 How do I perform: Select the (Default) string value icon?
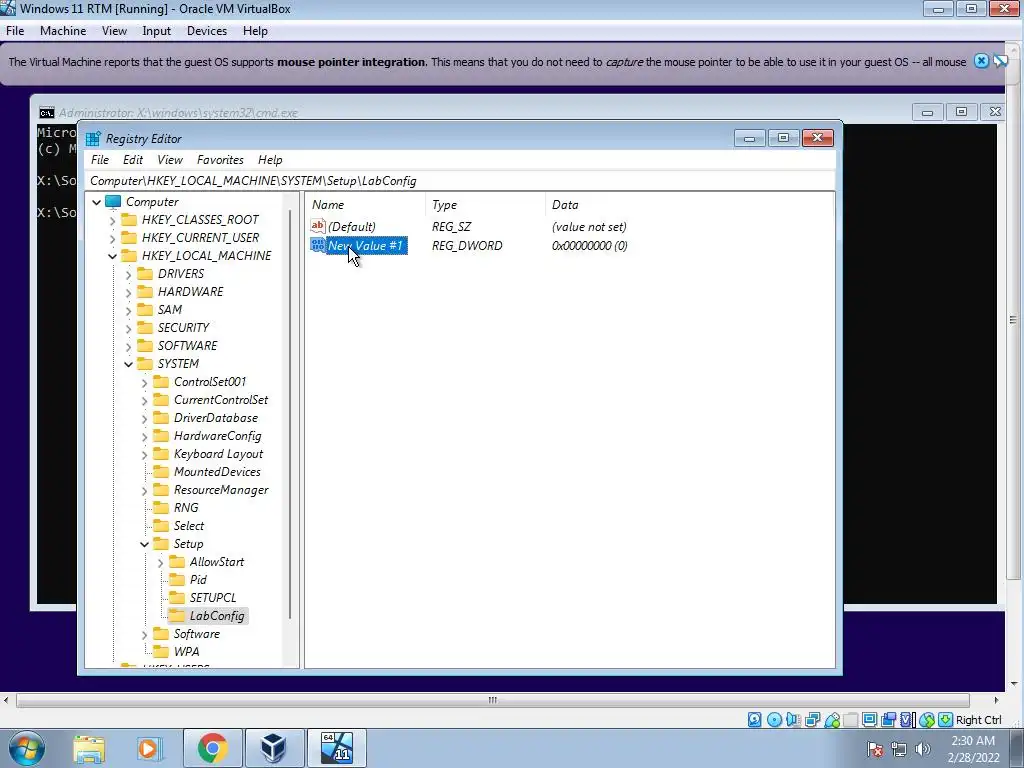tap(318, 226)
